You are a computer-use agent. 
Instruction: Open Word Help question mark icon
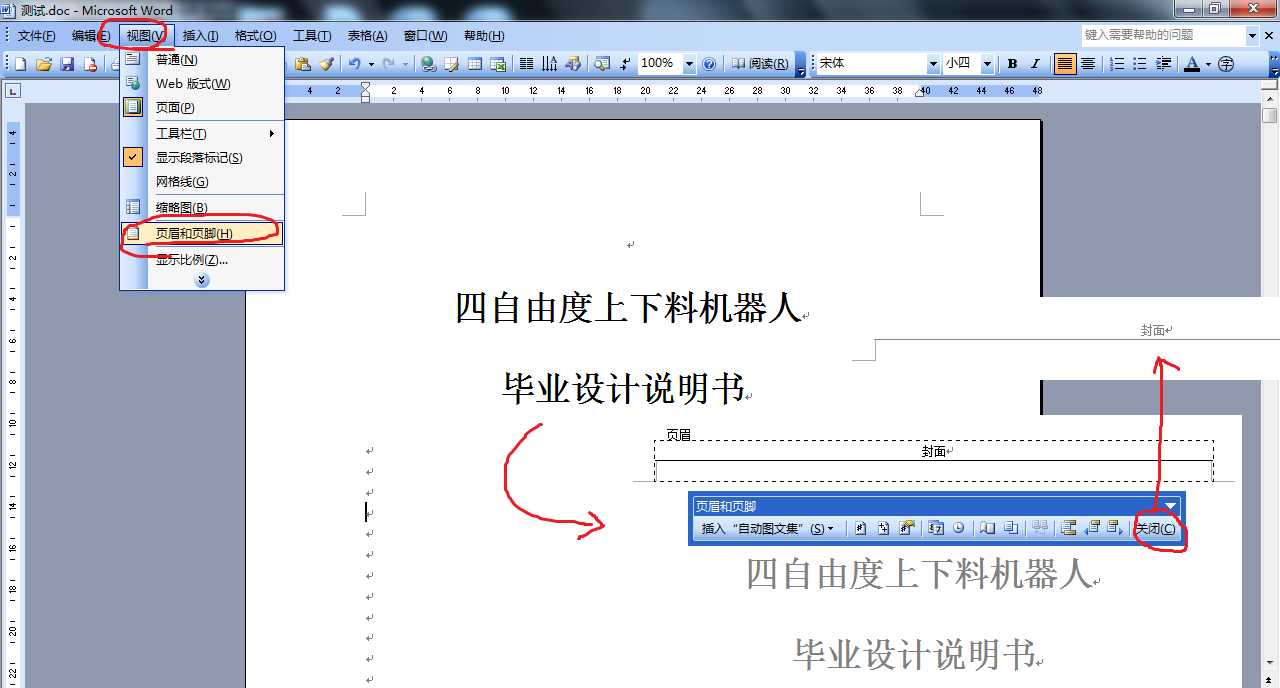coord(709,64)
